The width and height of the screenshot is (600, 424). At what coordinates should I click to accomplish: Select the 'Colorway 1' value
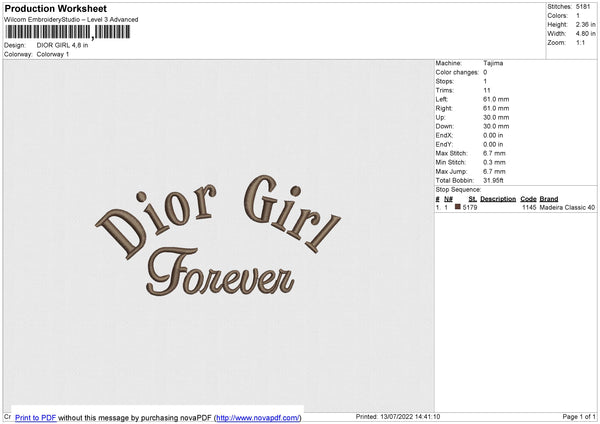53,54
